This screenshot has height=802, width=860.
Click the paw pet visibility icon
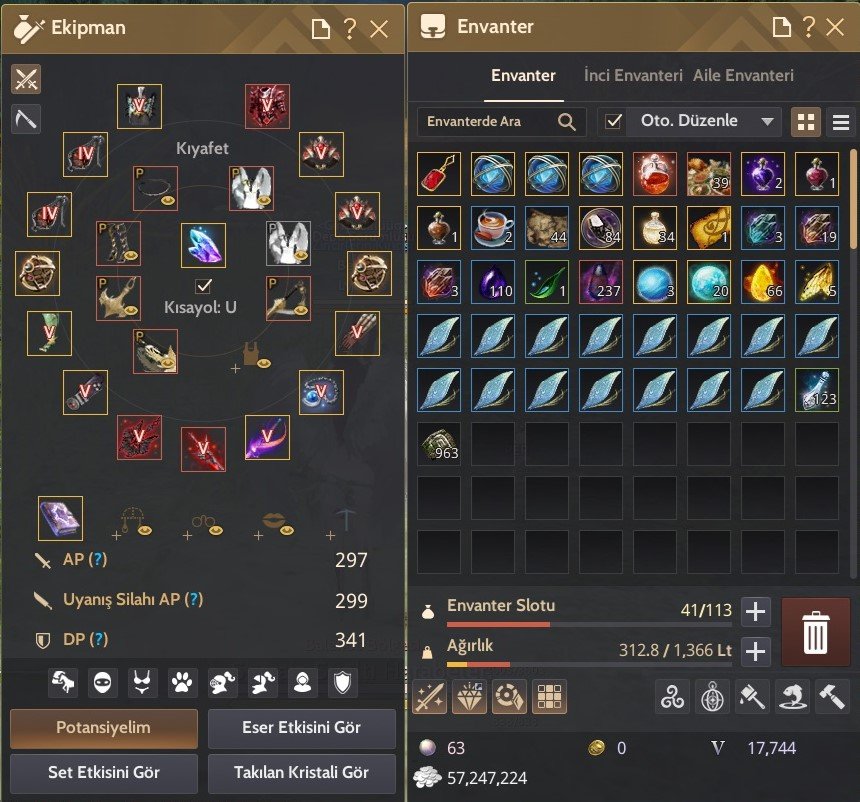pyautogui.click(x=182, y=683)
